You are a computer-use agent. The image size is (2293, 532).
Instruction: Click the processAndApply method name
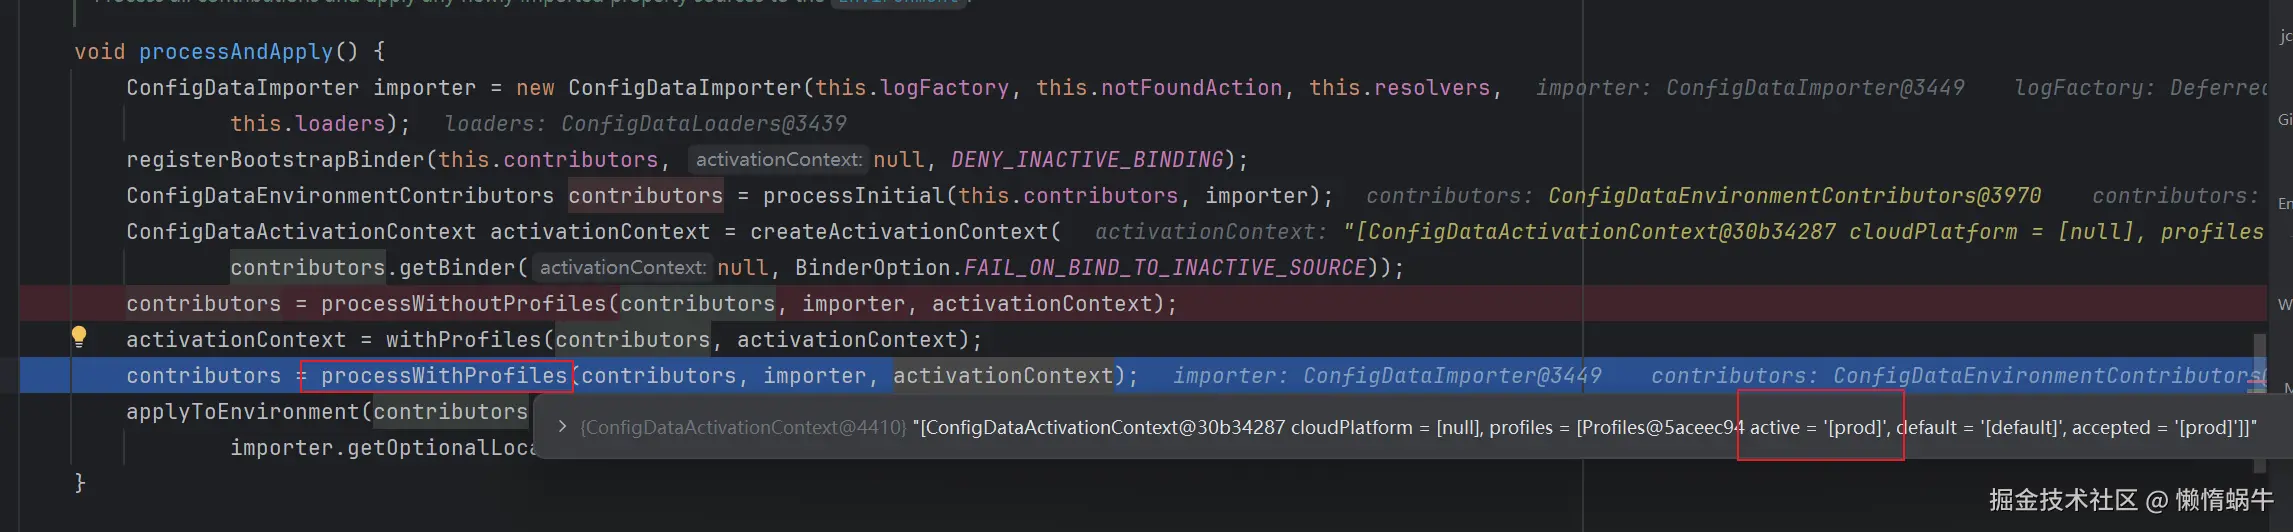(x=236, y=51)
